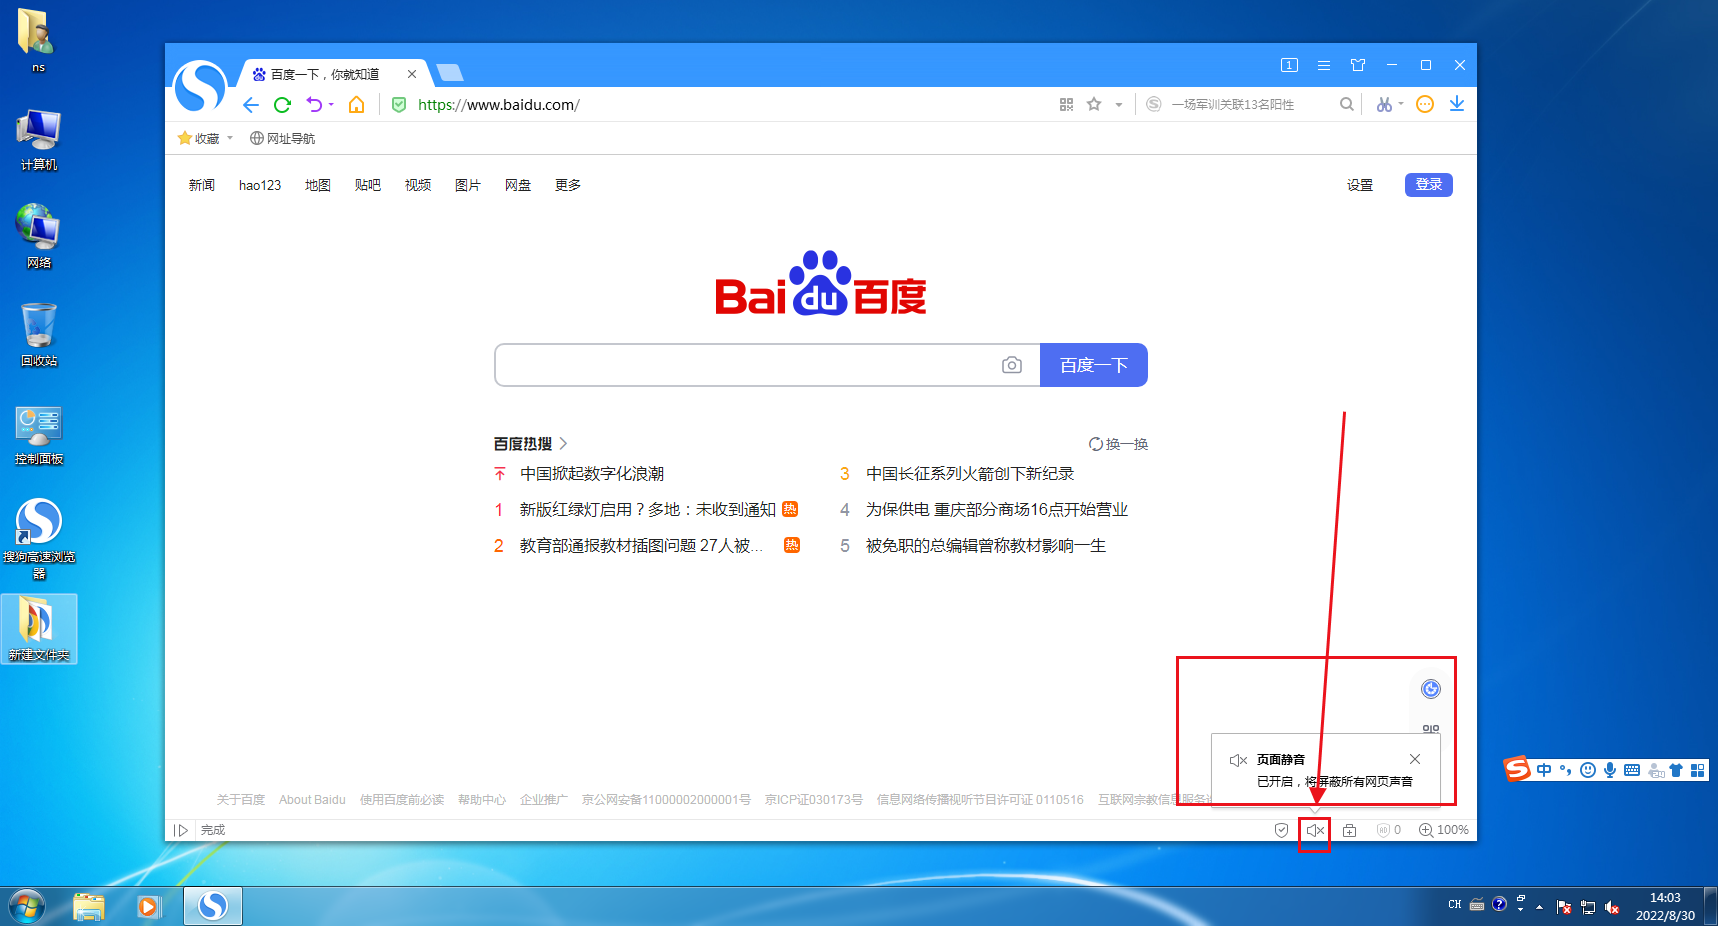
Task: Click the security shield icon in status bar
Action: 1281,830
